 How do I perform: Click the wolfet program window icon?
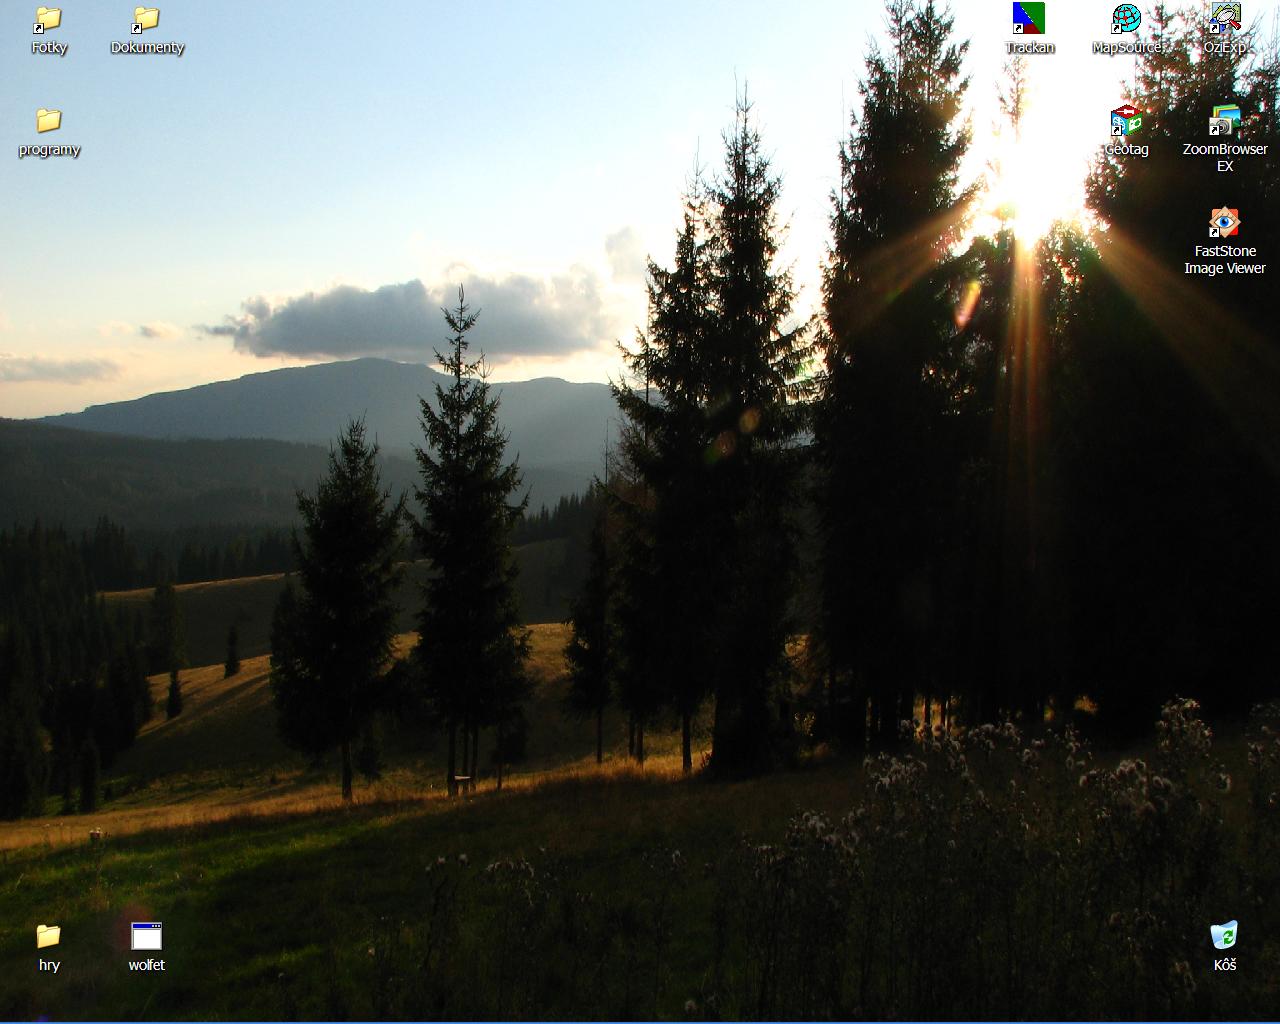[x=146, y=936]
